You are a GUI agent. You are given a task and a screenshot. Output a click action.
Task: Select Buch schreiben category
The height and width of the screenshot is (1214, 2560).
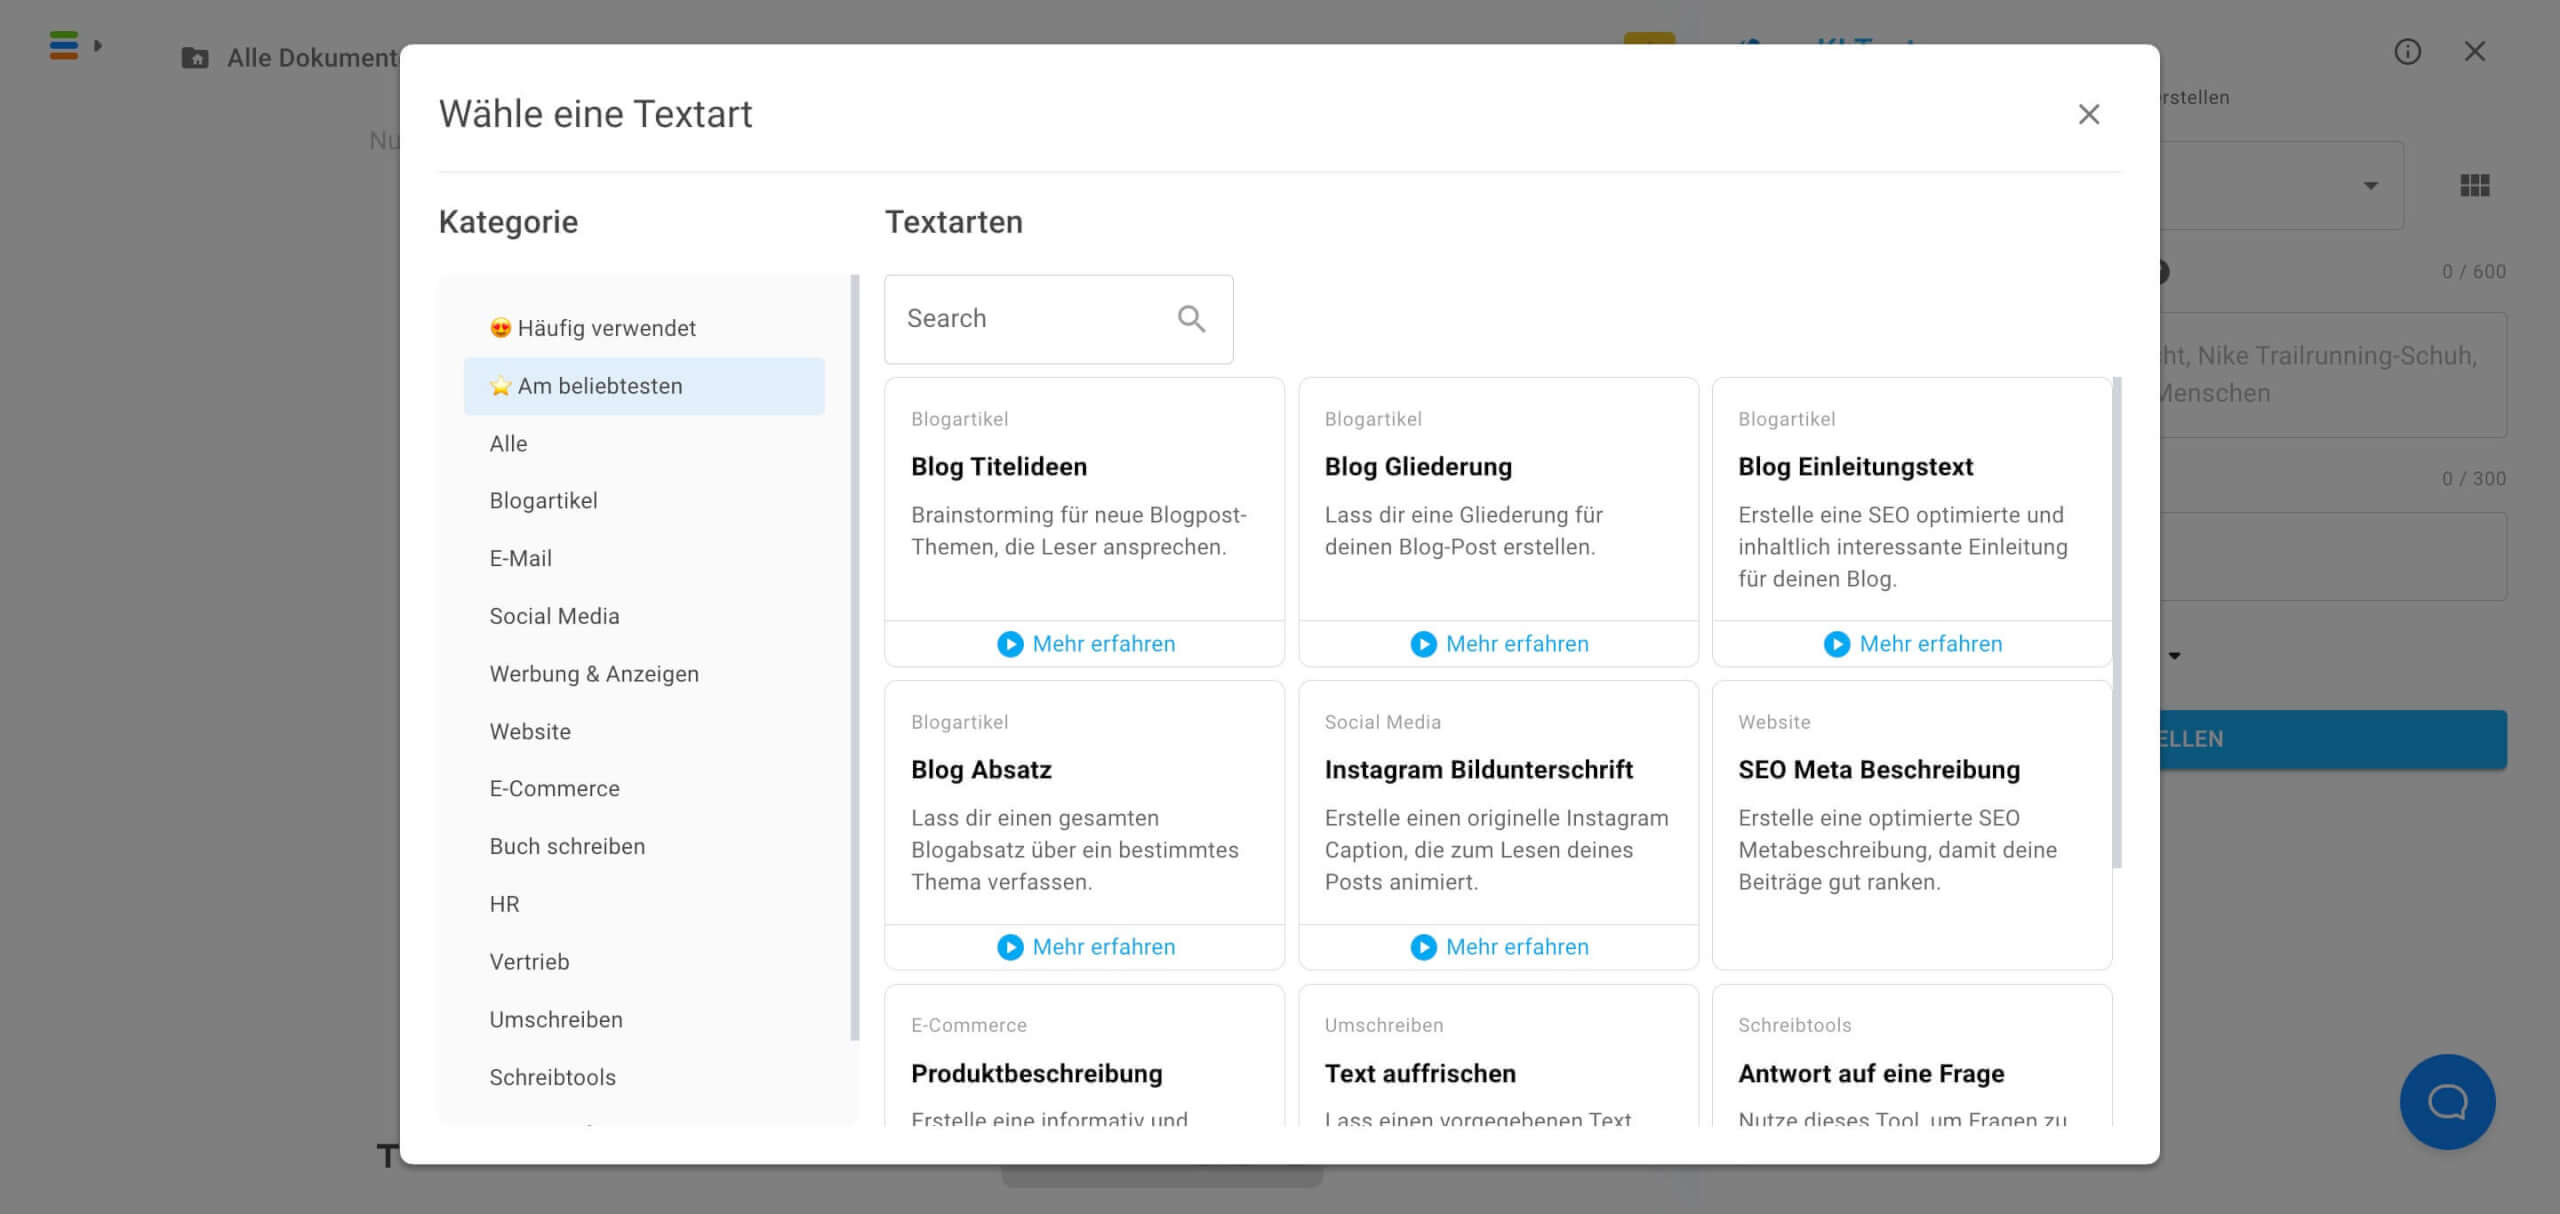(x=644, y=846)
